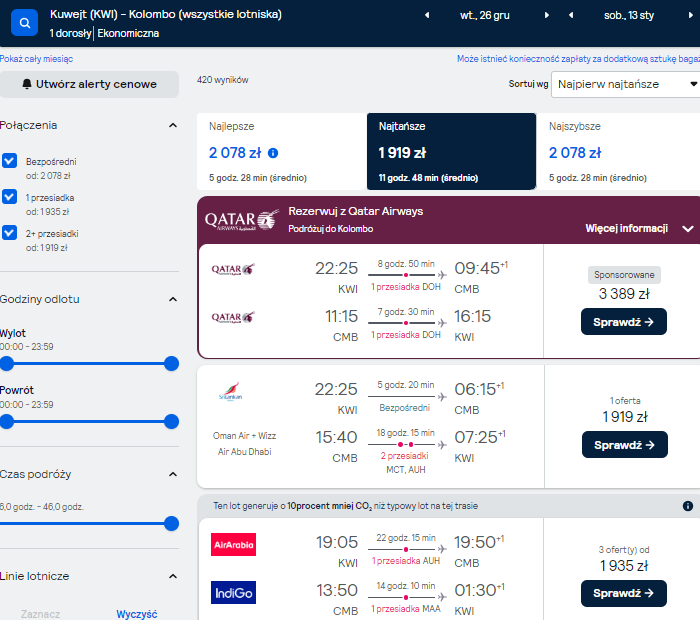Click the Qatar Airways banner logo
Screen dimensions: 700x620
tap(242, 220)
